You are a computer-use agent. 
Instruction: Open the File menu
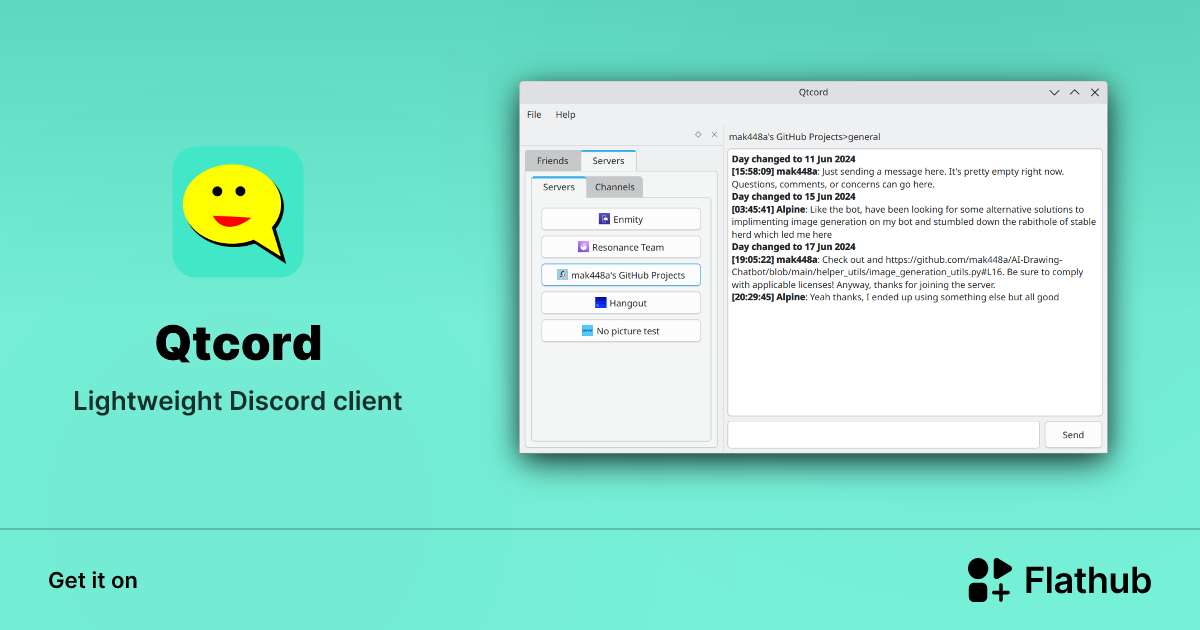533,114
